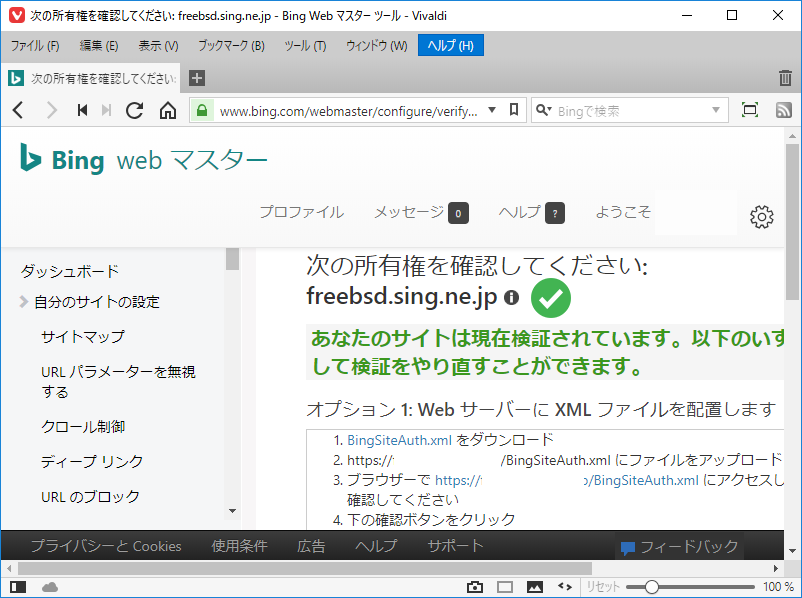This screenshot has height=598, width=802.
Task: Open クロール制御 in sidebar
Action: coord(83,427)
